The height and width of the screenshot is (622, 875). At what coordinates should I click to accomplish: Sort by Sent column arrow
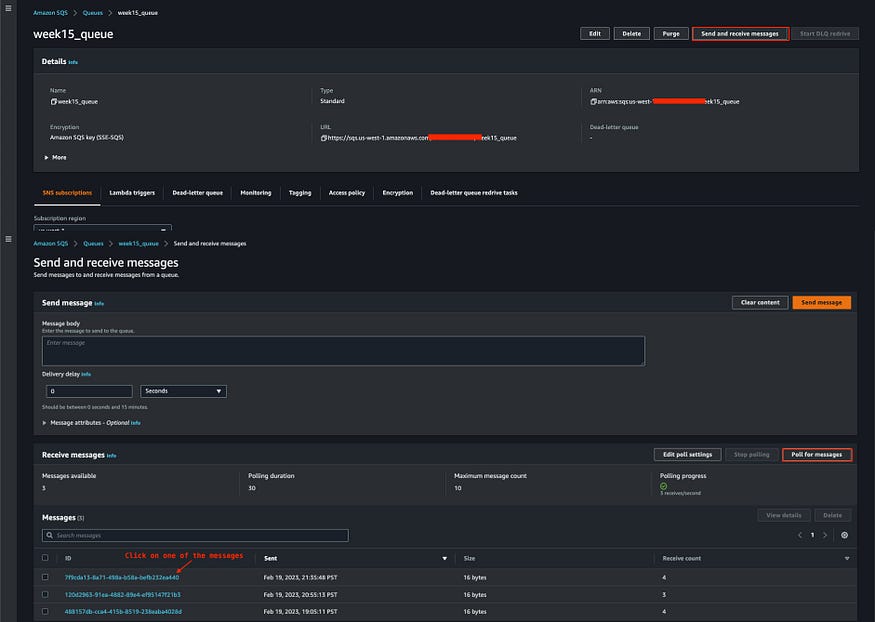[445, 558]
